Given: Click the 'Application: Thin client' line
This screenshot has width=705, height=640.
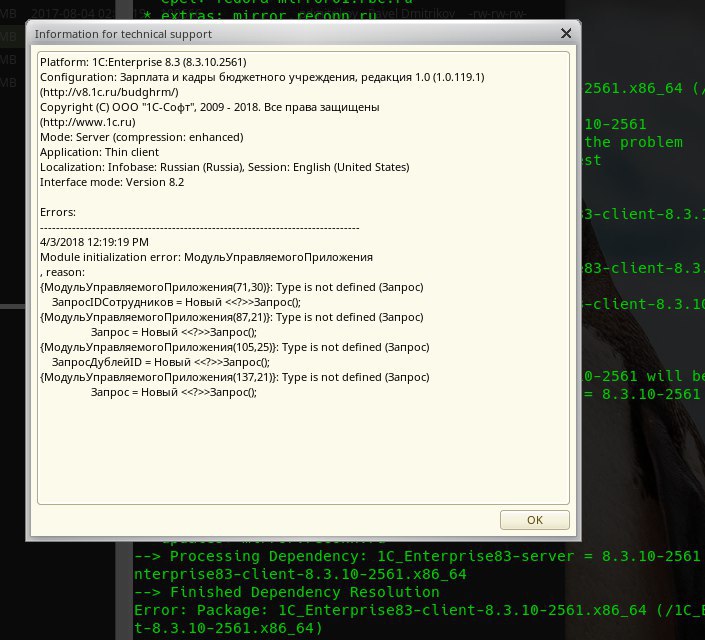Looking at the screenshot, I should coord(99,152).
